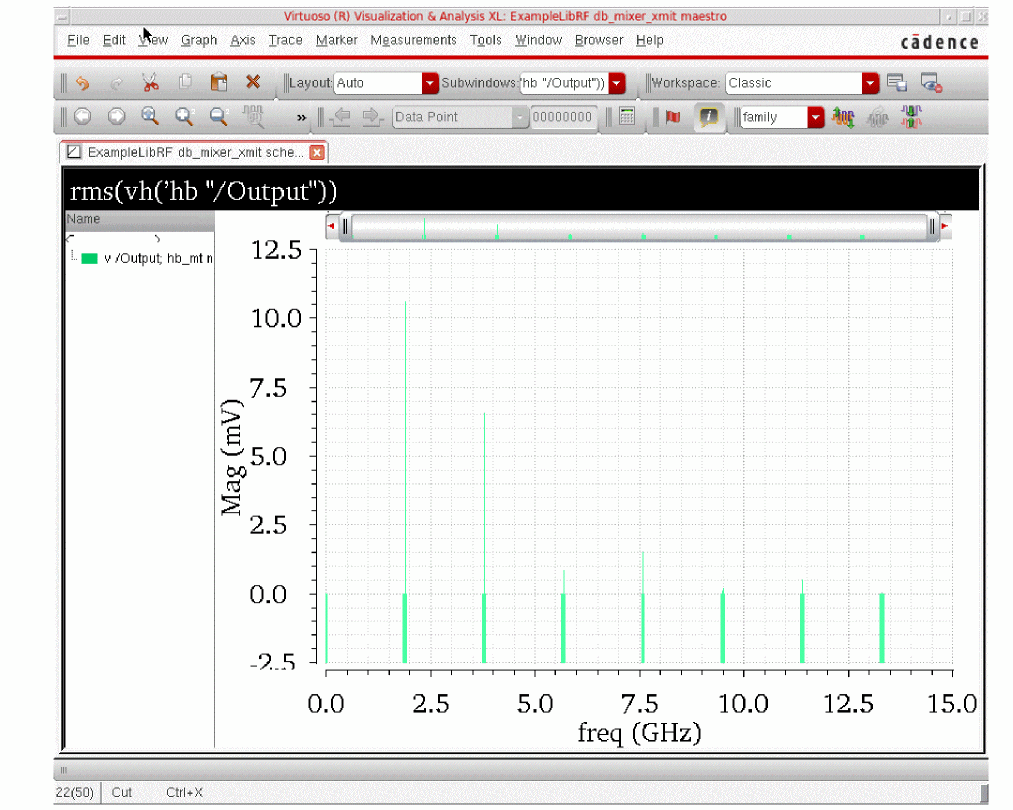Click the Zoom fit magnifier icon
1013x810 pixels.
click(x=150, y=116)
